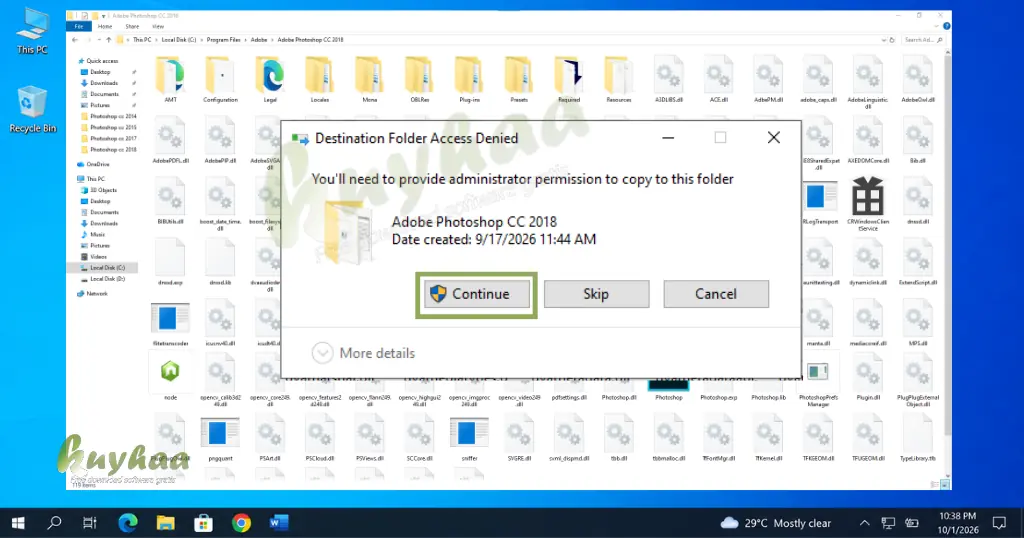The height and width of the screenshot is (538, 1024).
Task: Select Local Disk (C:) in navigation pane
Action: tap(107, 268)
